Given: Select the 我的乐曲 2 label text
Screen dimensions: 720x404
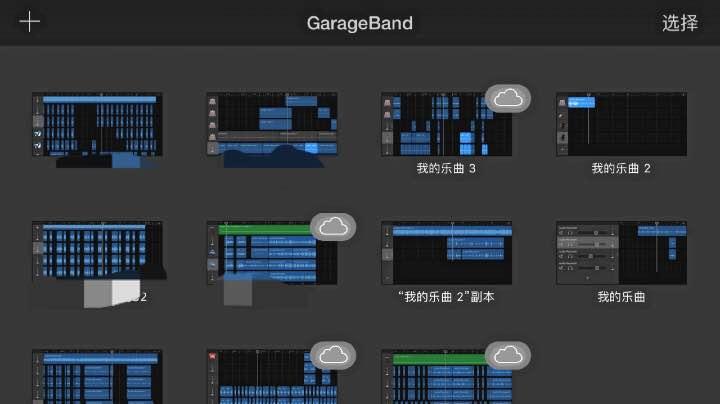Looking at the screenshot, I should (x=621, y=168).
